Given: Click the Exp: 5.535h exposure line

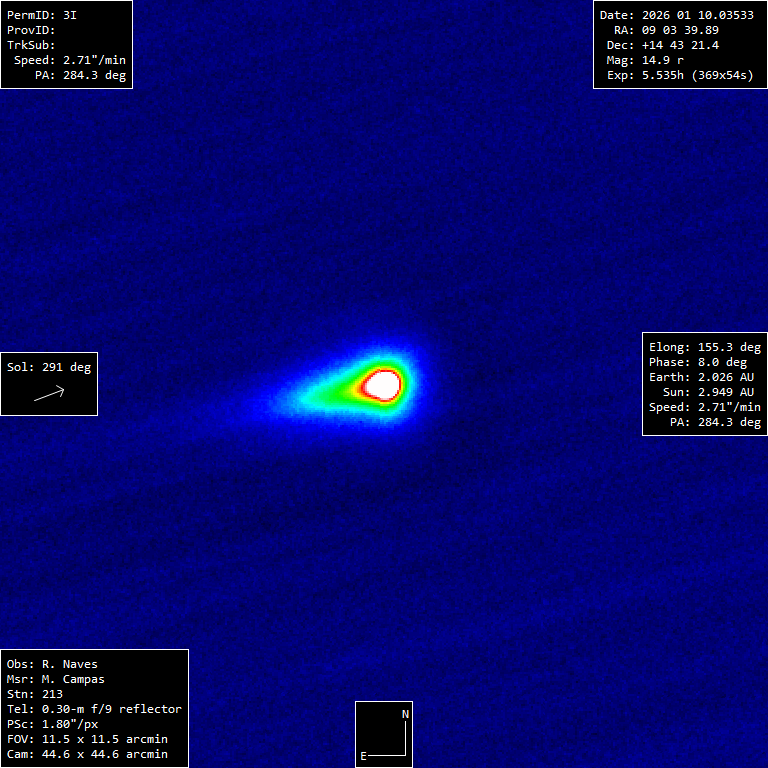Looking at the screenshot, I should click(680, 75).
